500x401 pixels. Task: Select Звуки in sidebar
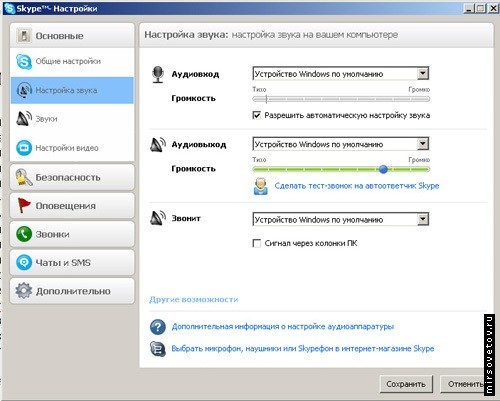pos(72,119)
